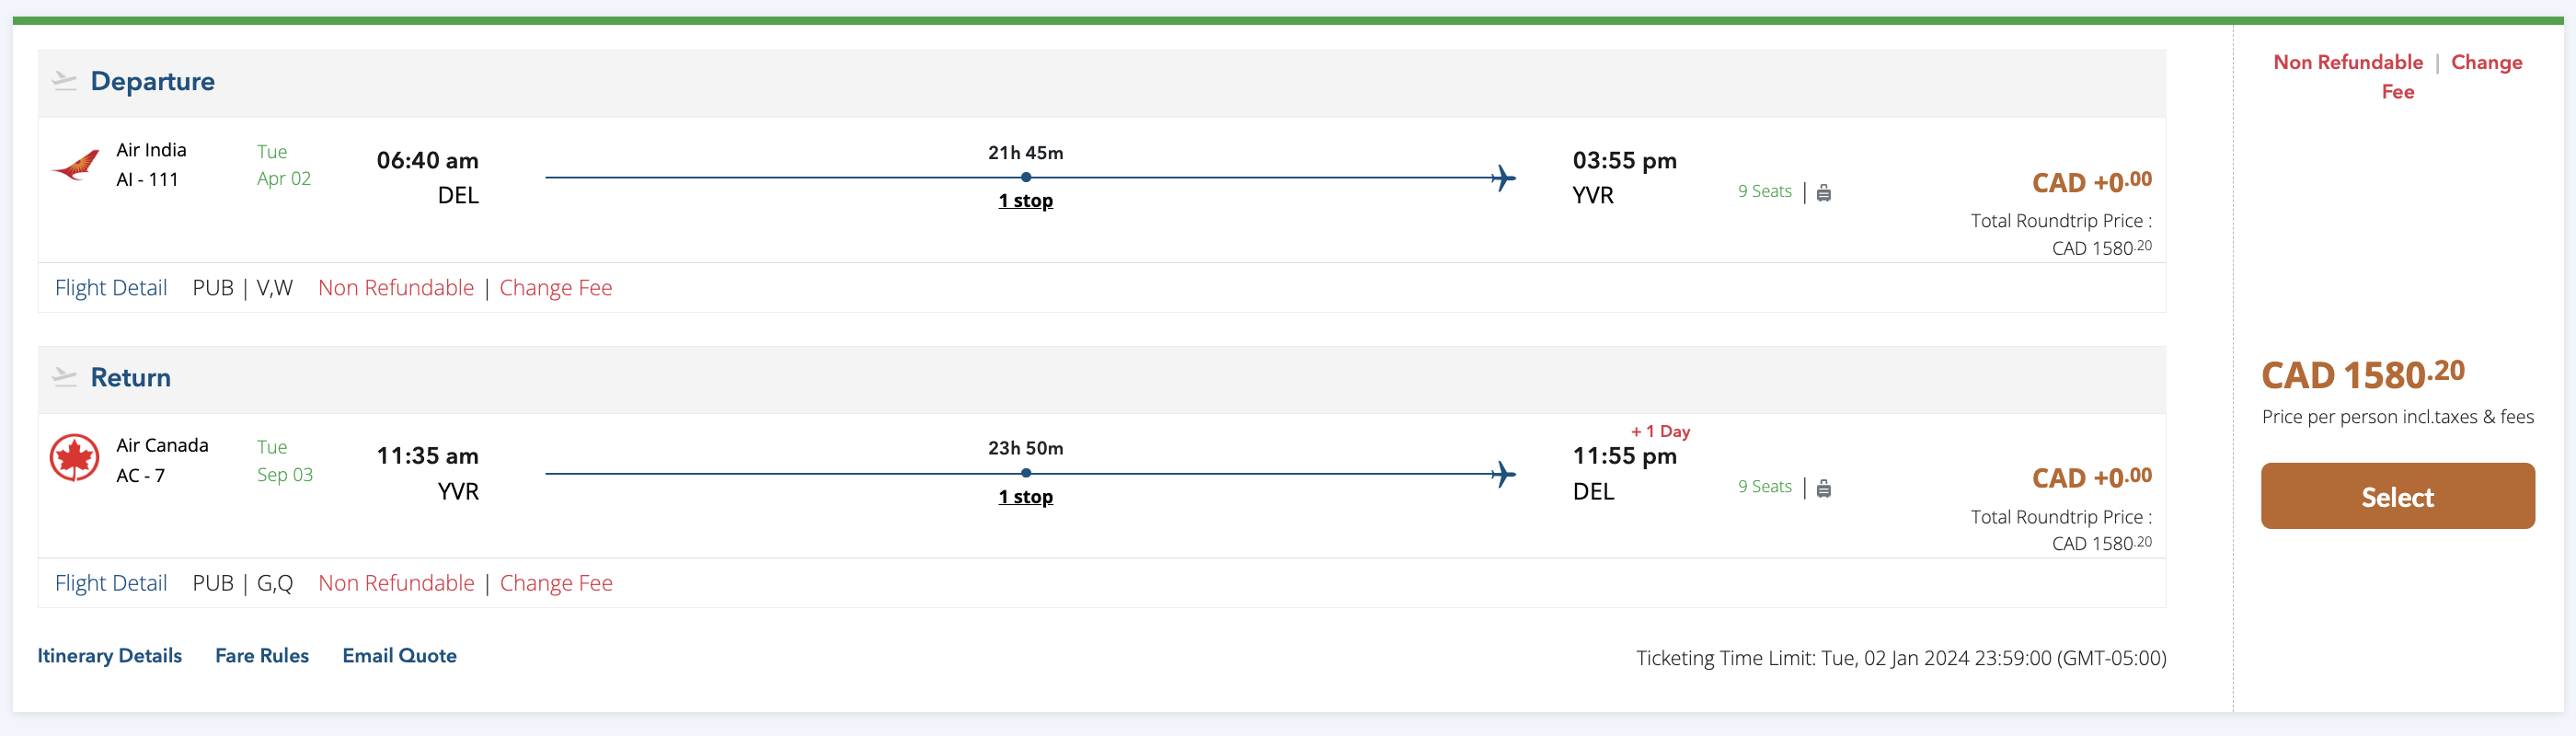
Task: Click the baggage icon on return flight
Action: (1824, 488)
